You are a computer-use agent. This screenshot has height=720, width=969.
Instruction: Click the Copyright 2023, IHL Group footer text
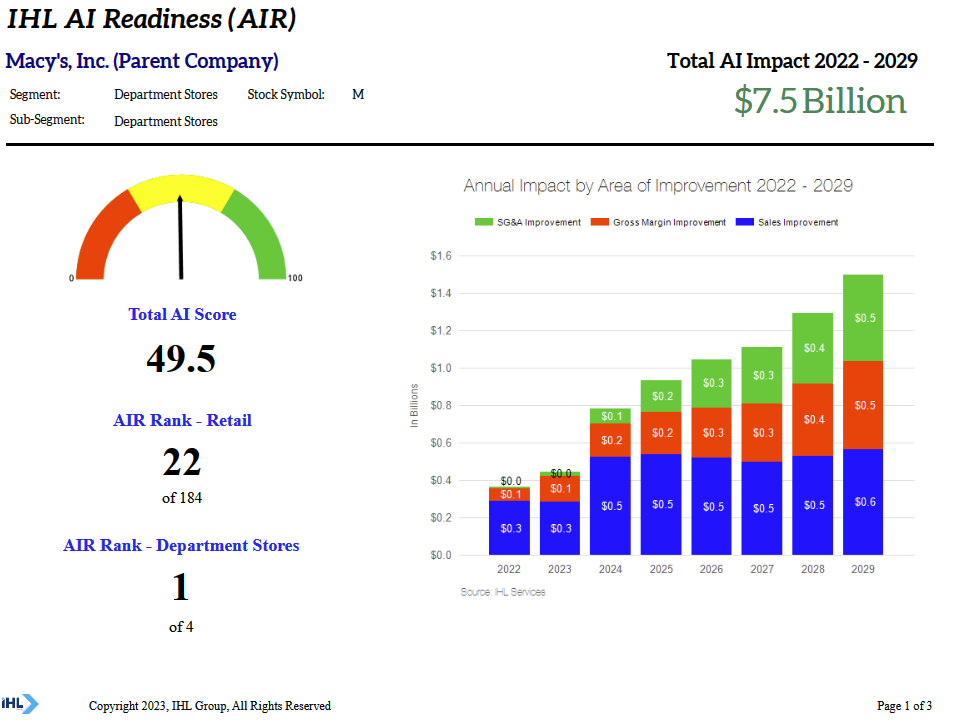pyautogui.click(x=209, y=706)
